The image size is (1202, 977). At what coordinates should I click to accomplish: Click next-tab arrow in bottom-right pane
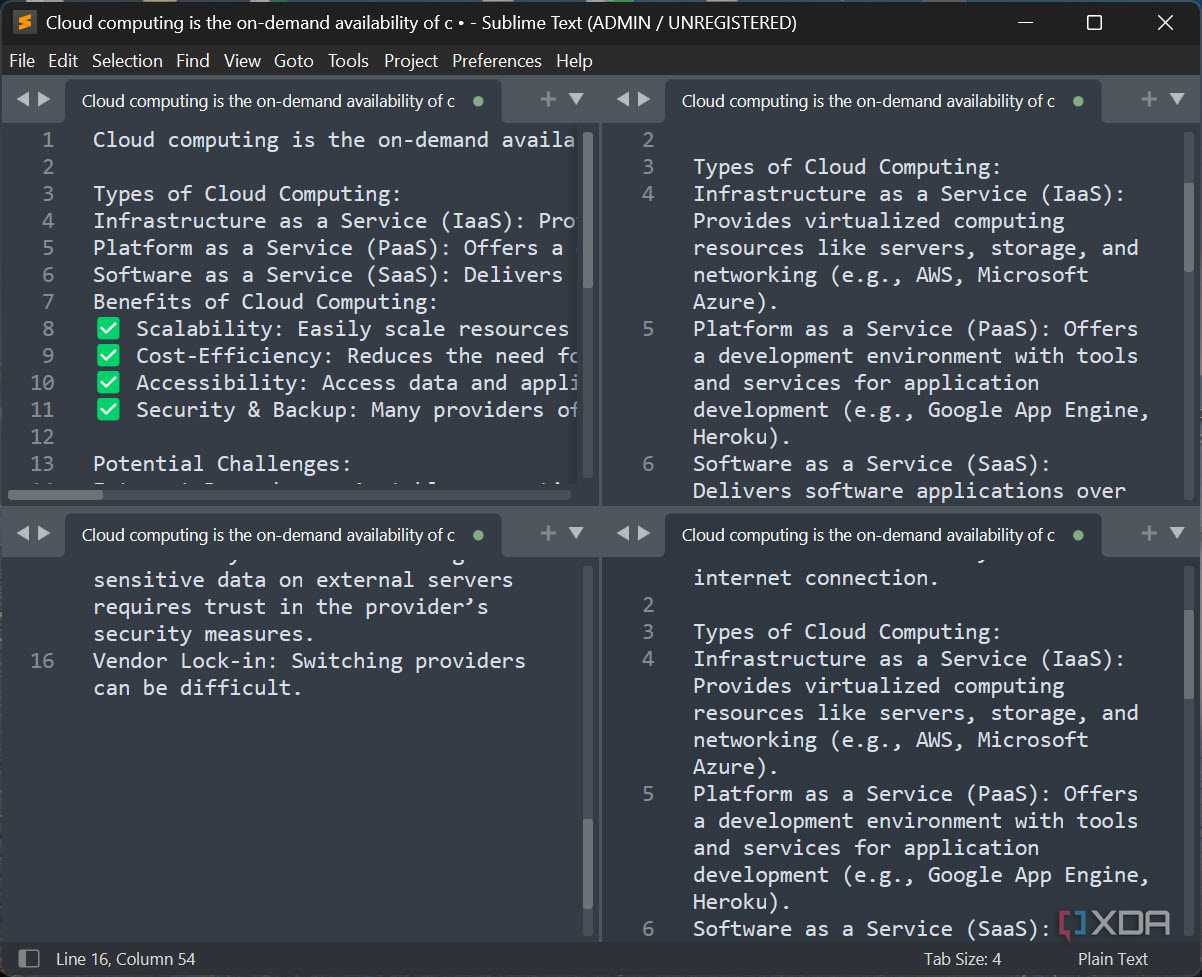[644, 533]
